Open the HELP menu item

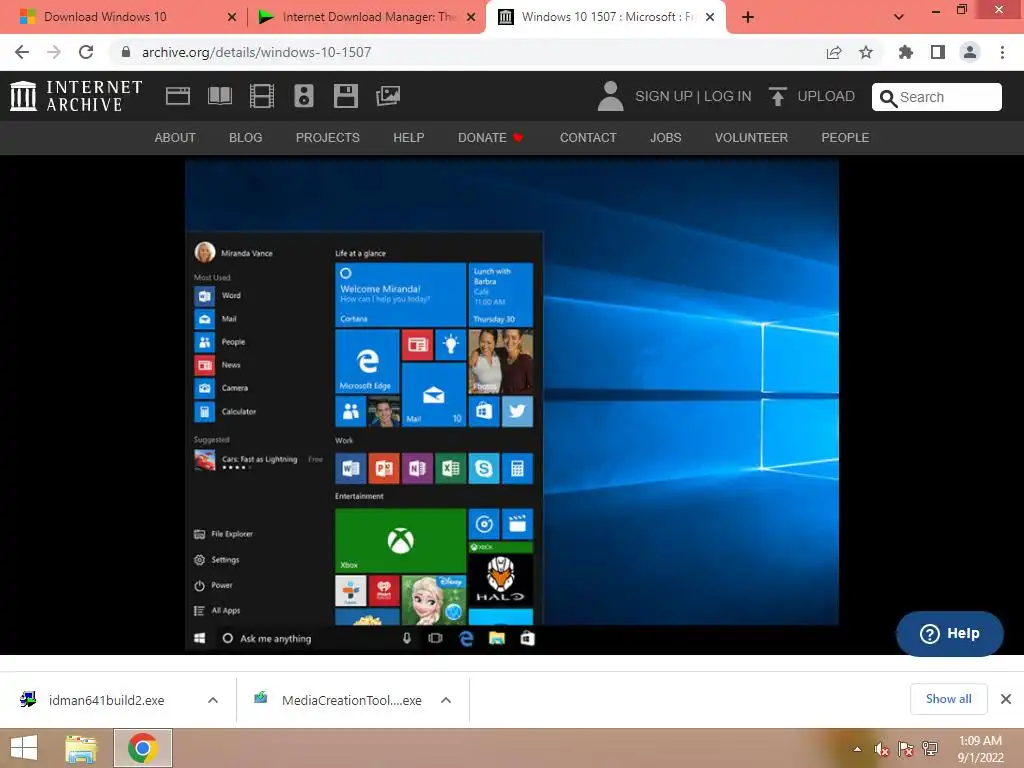pos(409,138)
